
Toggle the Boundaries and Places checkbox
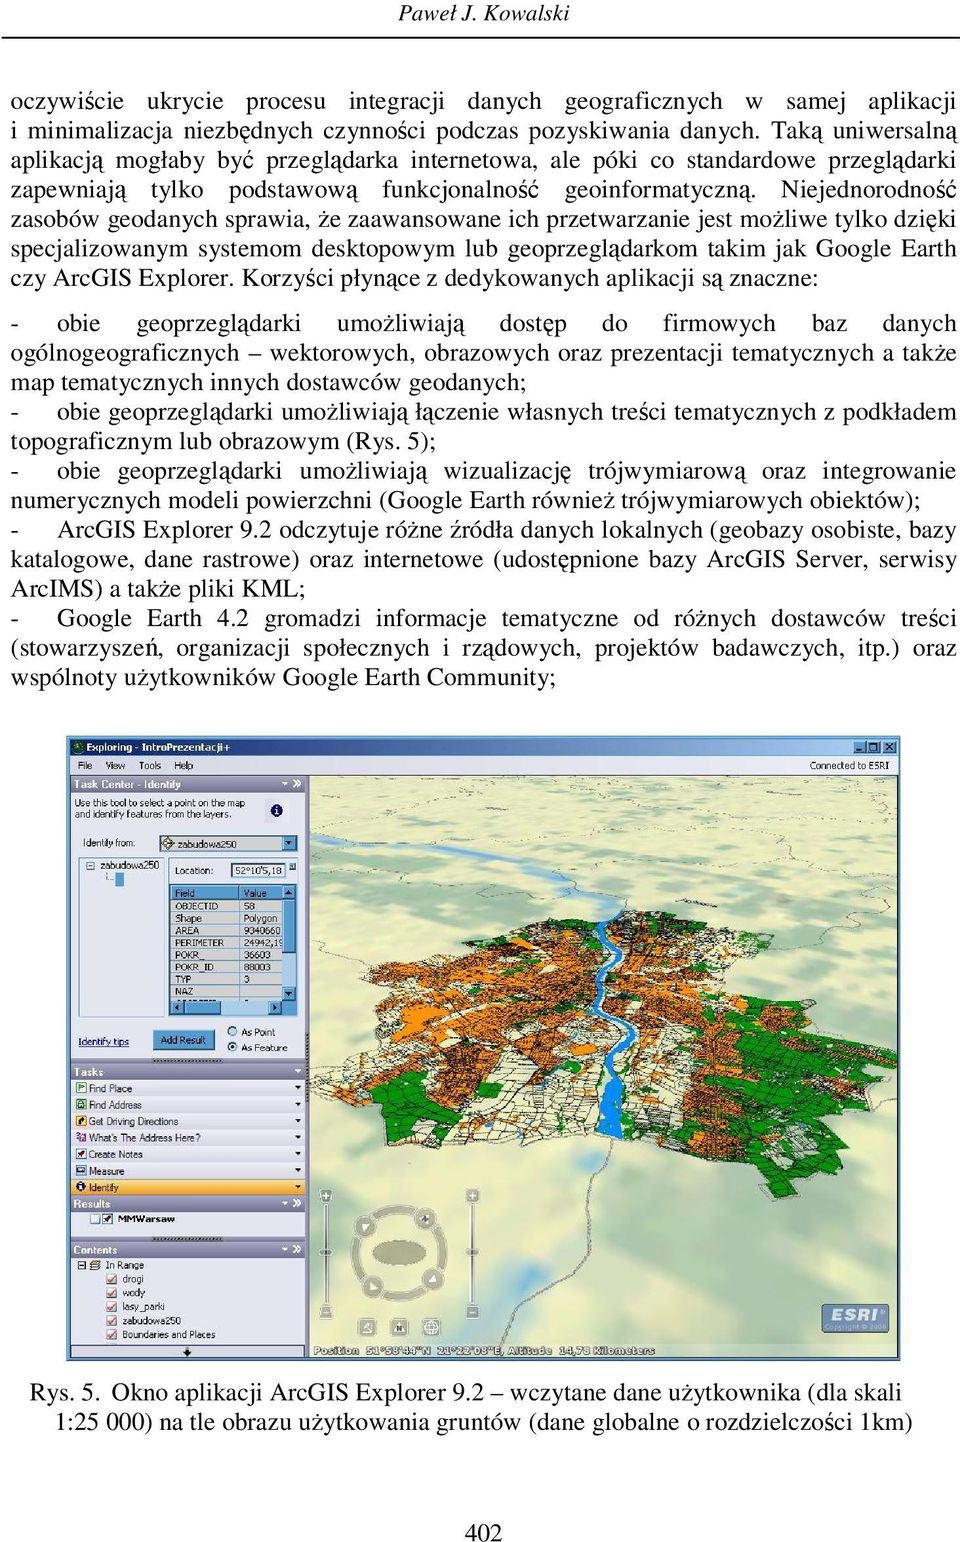(112, 1334)
